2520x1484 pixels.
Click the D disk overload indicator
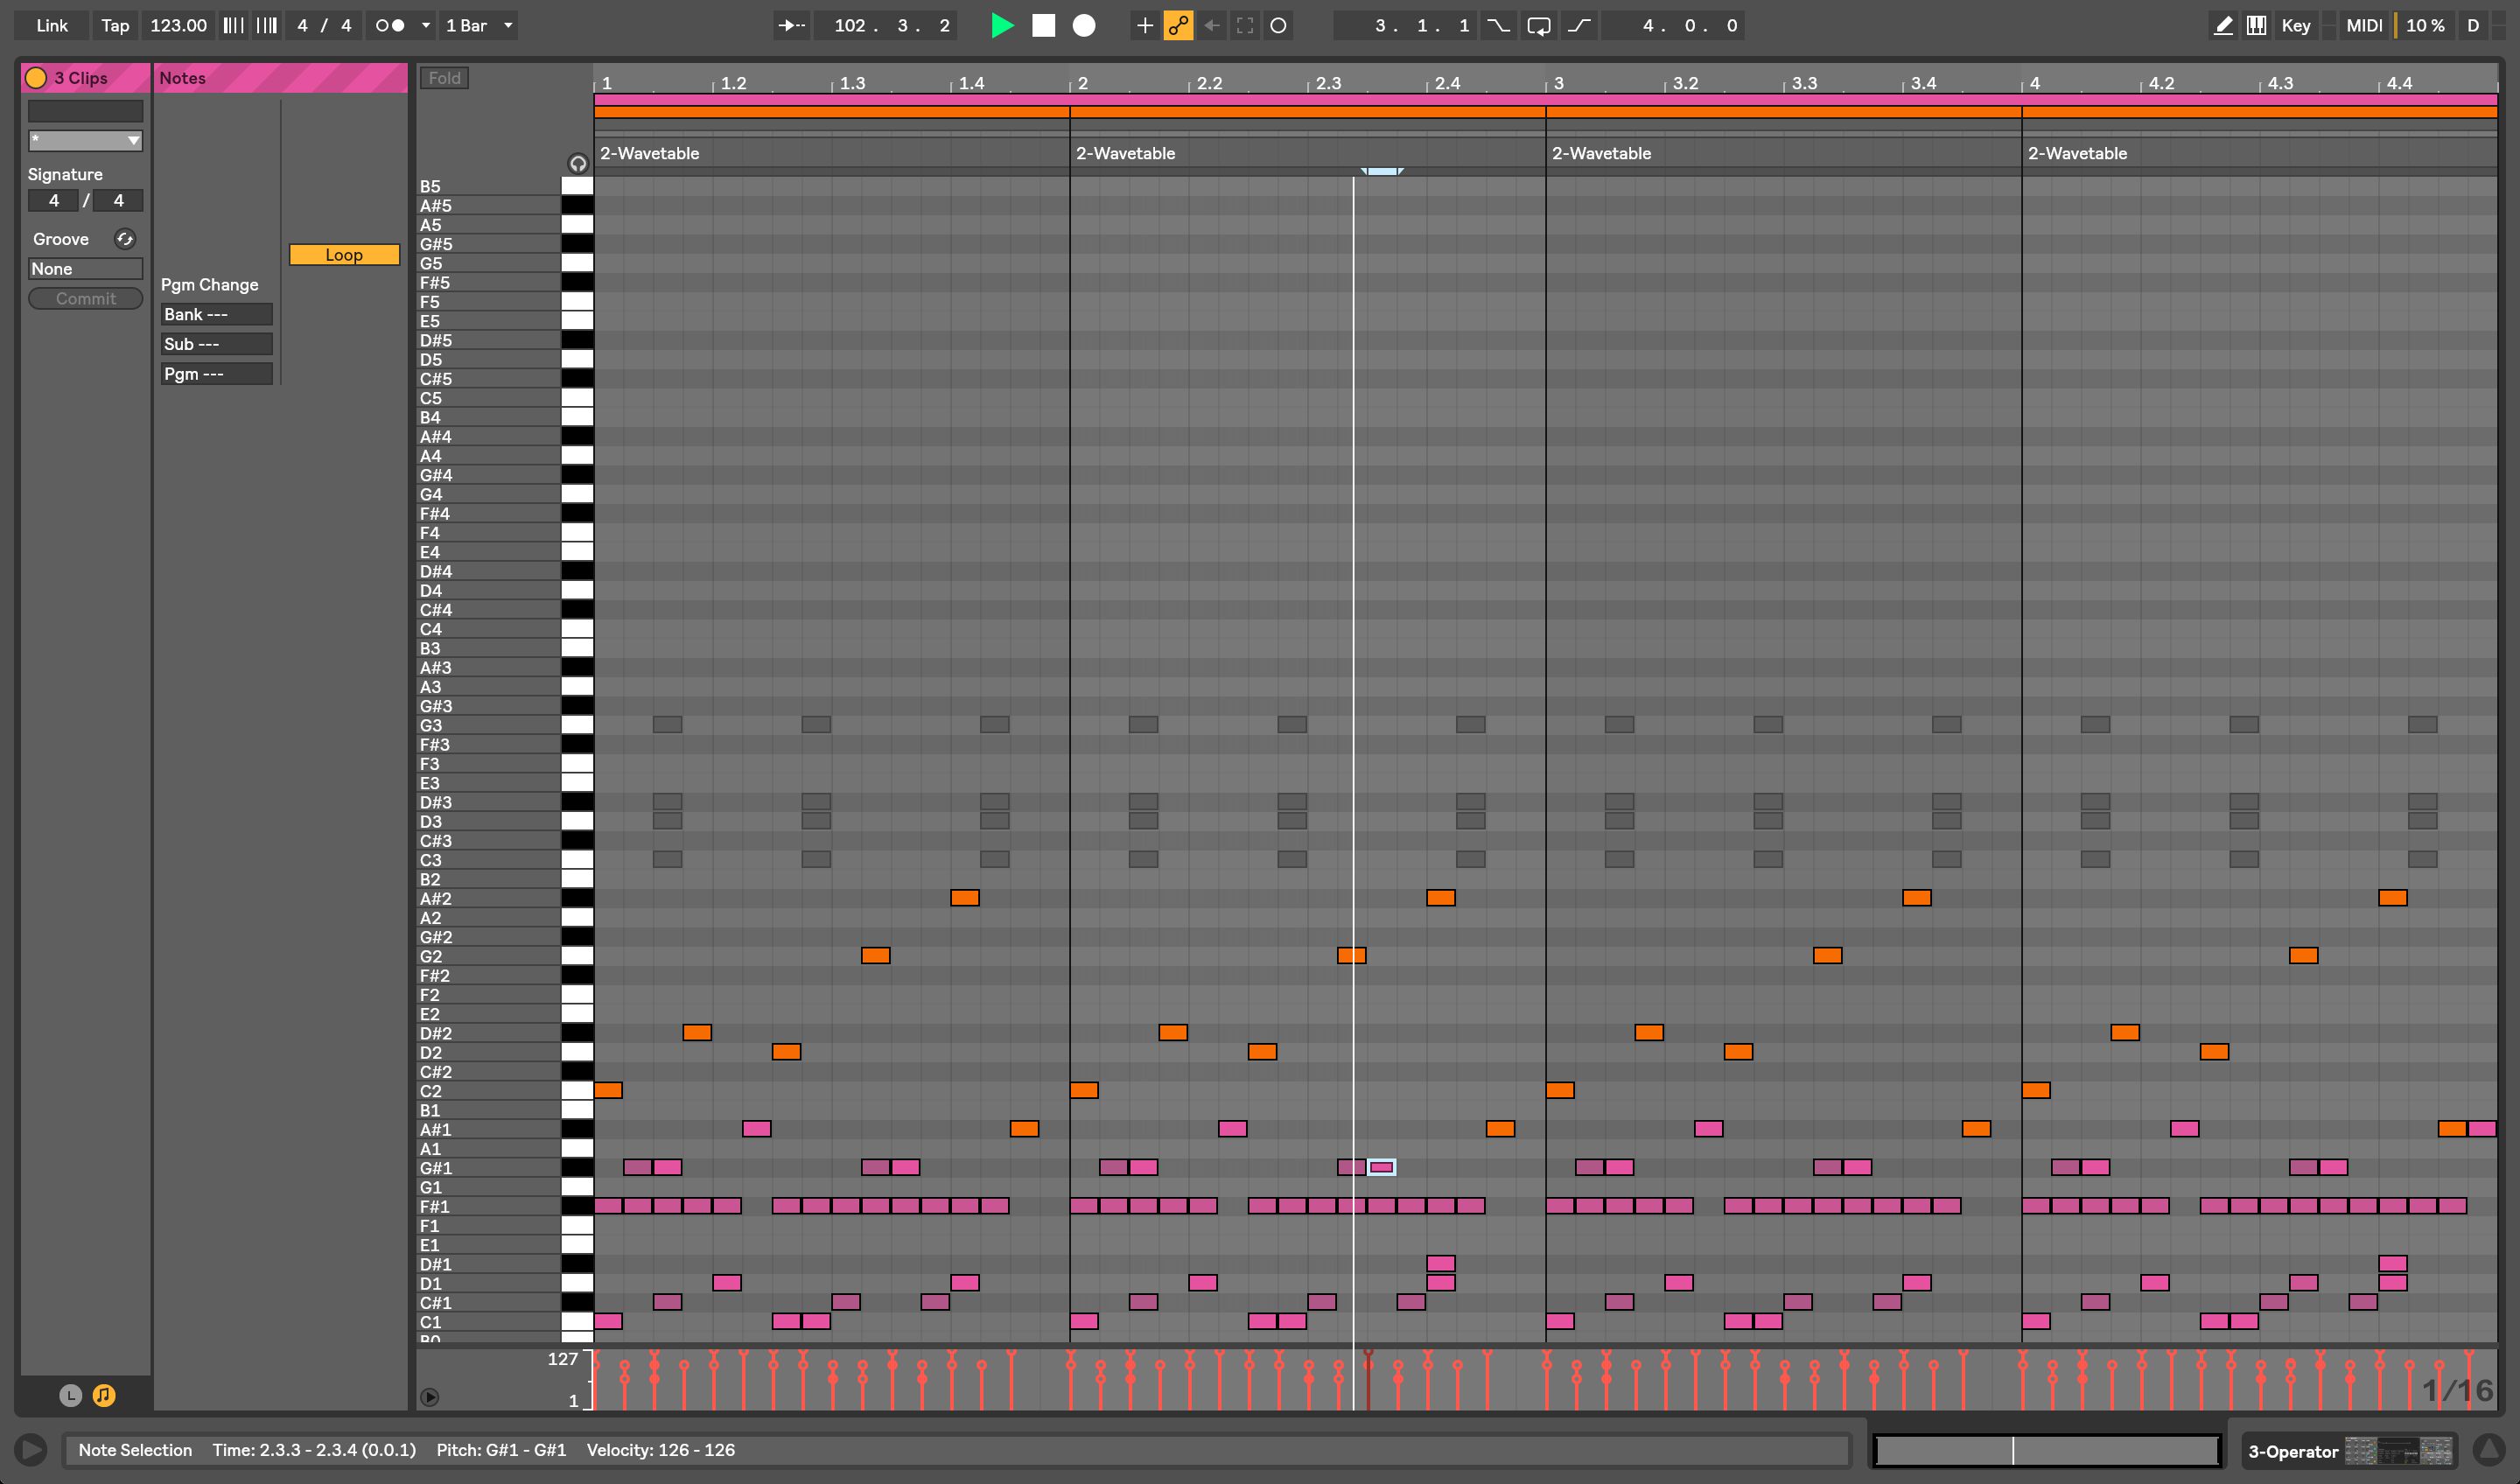(x=2473, y=26)
